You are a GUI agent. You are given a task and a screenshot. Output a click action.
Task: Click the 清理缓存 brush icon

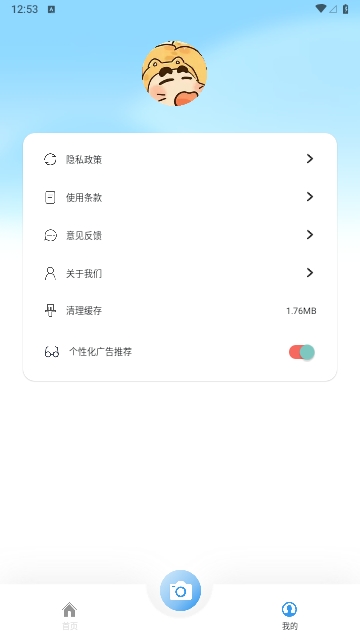click(x=50, y=311)
